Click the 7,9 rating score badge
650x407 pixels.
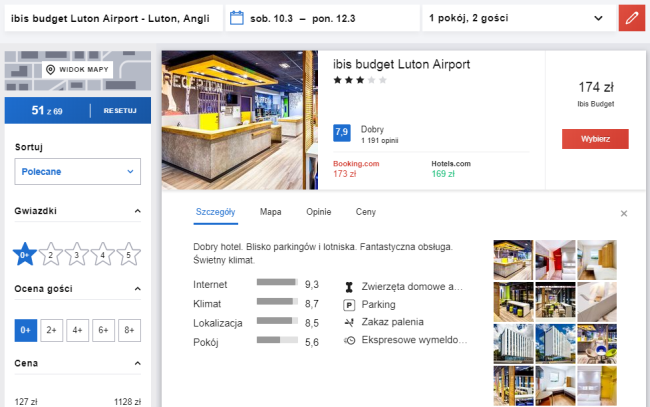tap(342, 133)
